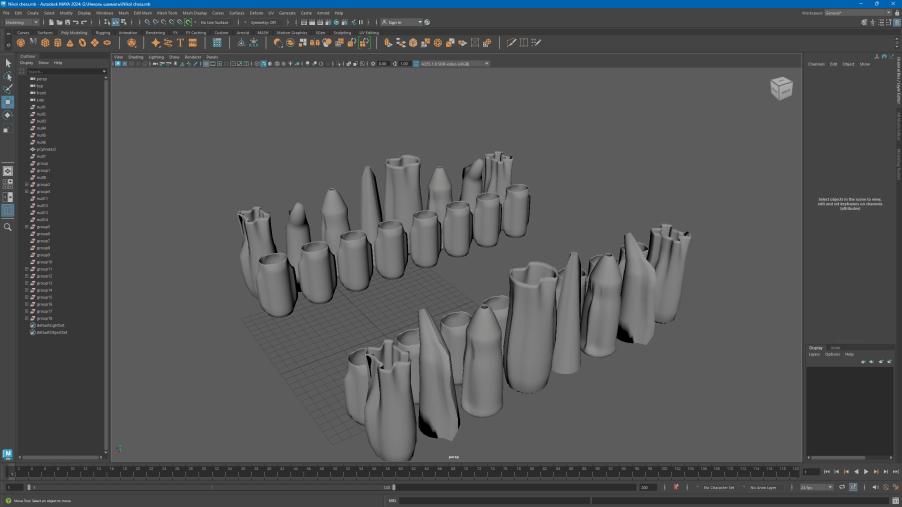Open the Edit Mesh menu
902x507 pixels.
[x=143, y=13]
